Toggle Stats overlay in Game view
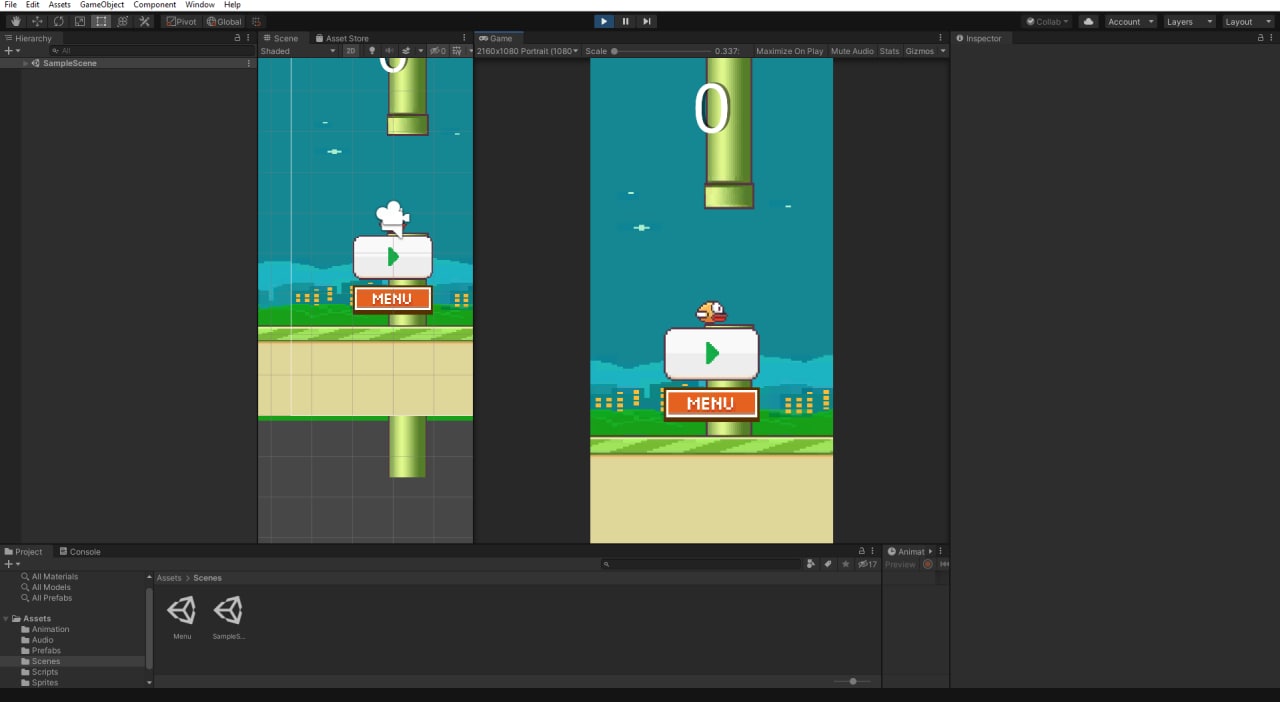The height and width of the screenshot is (702, 1280). tap(889, 51)
